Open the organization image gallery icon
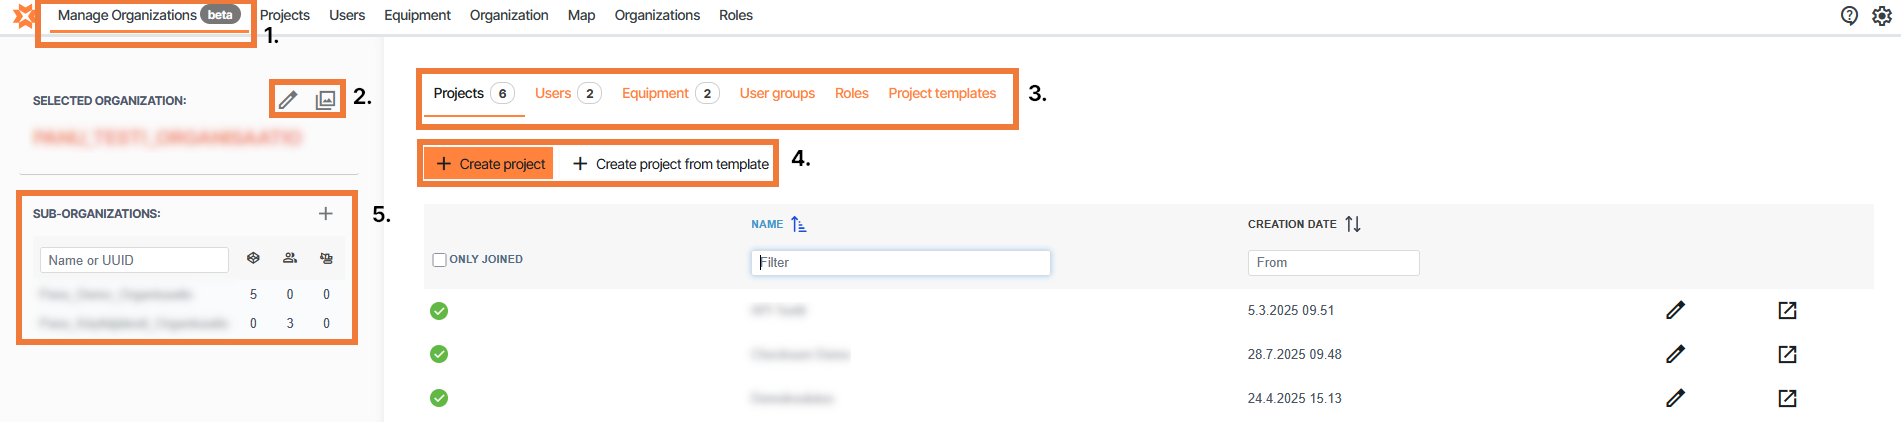Screen dimensions: 1901x422 pyautogui.click(x=325, y=99)
